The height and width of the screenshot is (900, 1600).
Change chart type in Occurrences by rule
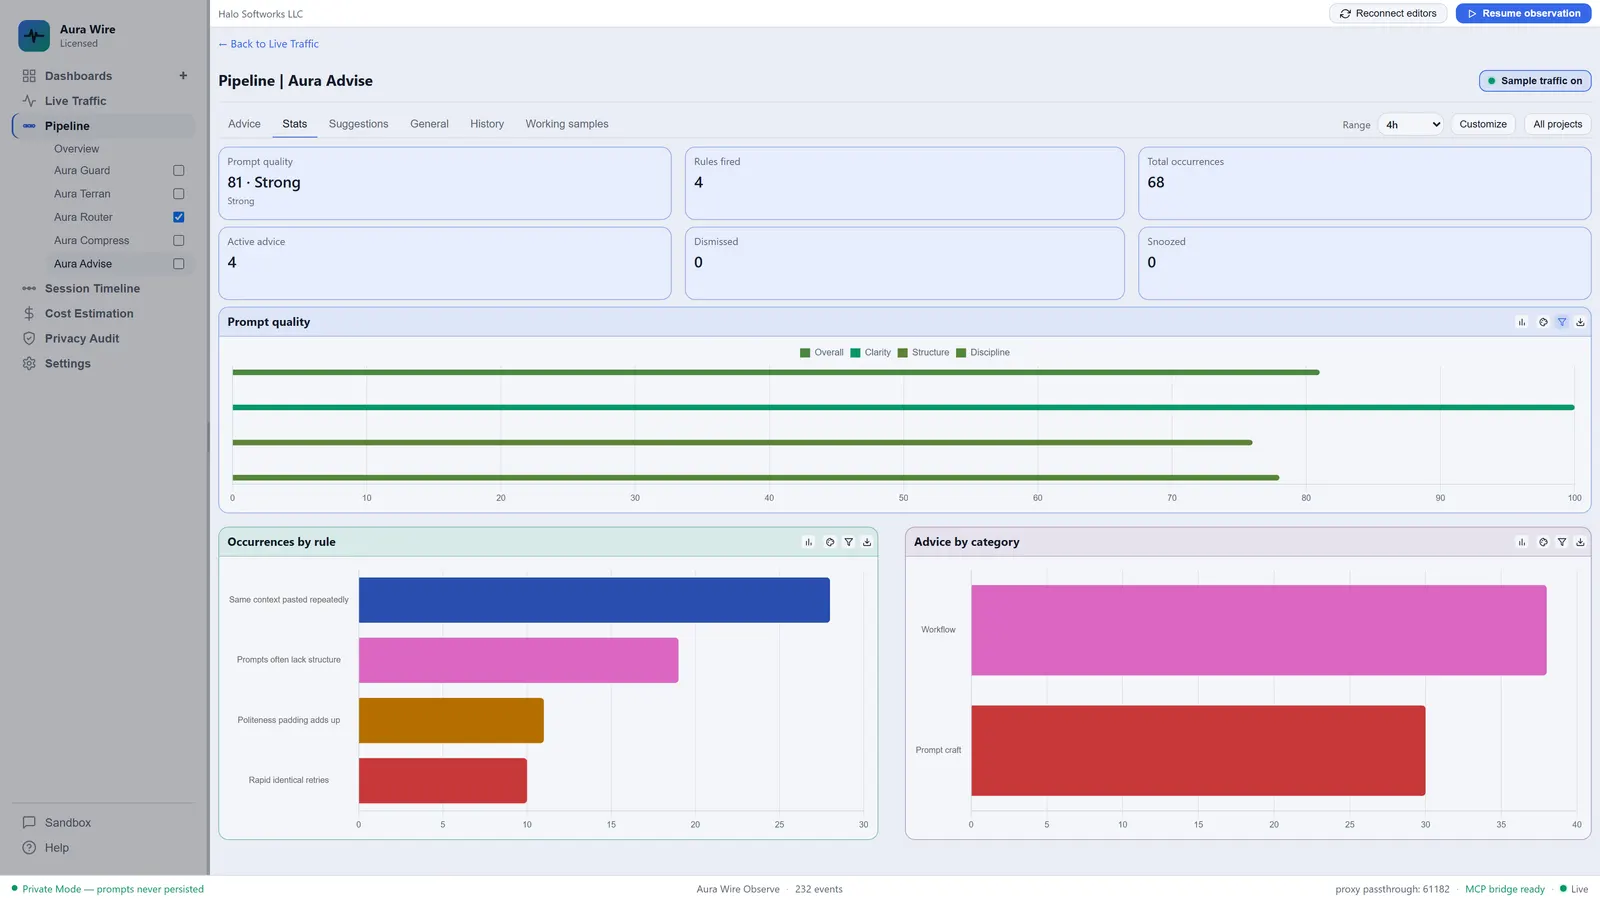click(809, 542)
